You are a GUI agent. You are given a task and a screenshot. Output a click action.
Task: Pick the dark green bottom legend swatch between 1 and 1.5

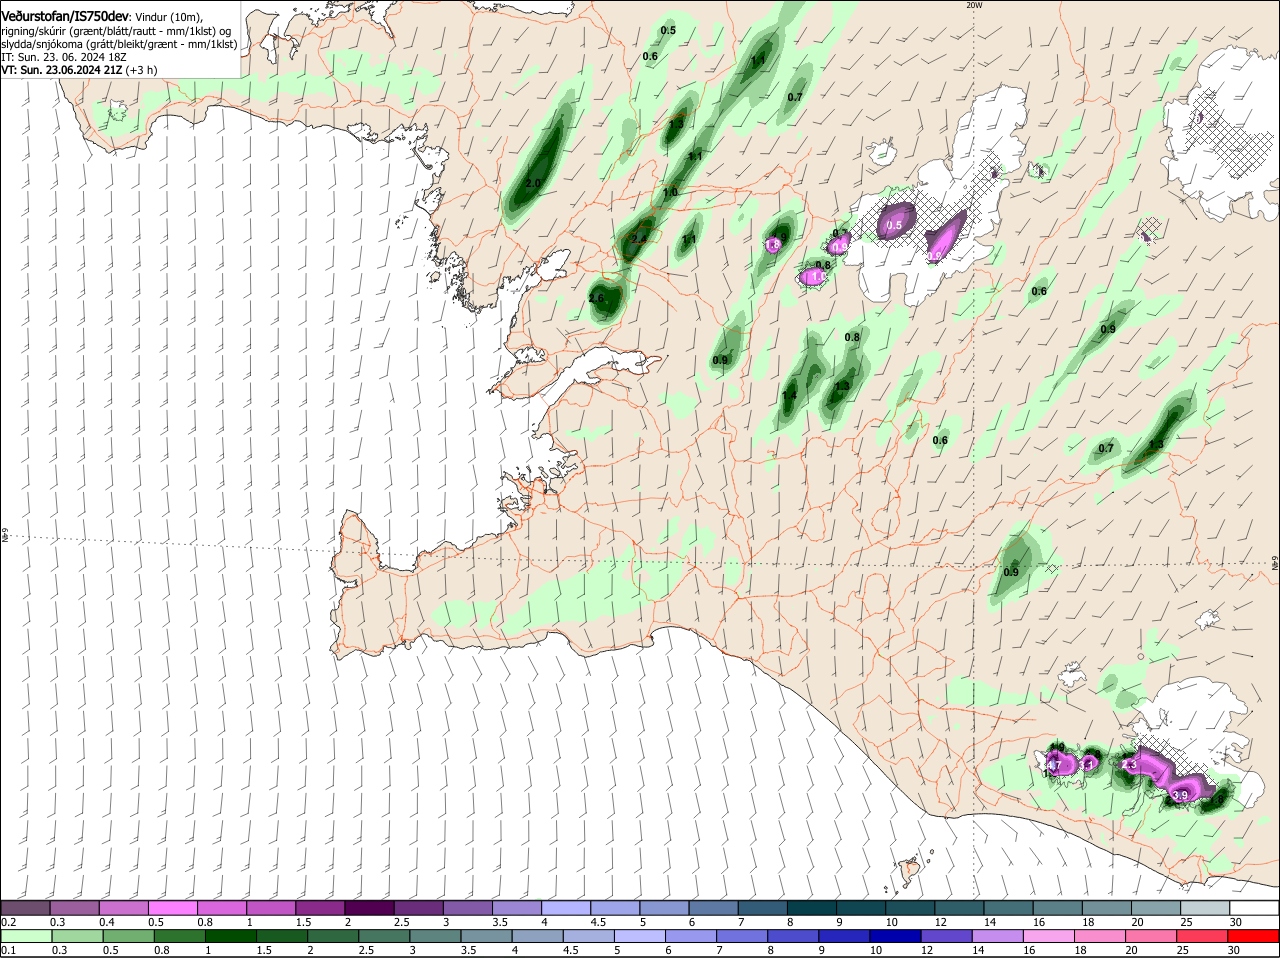pos(232,936)
